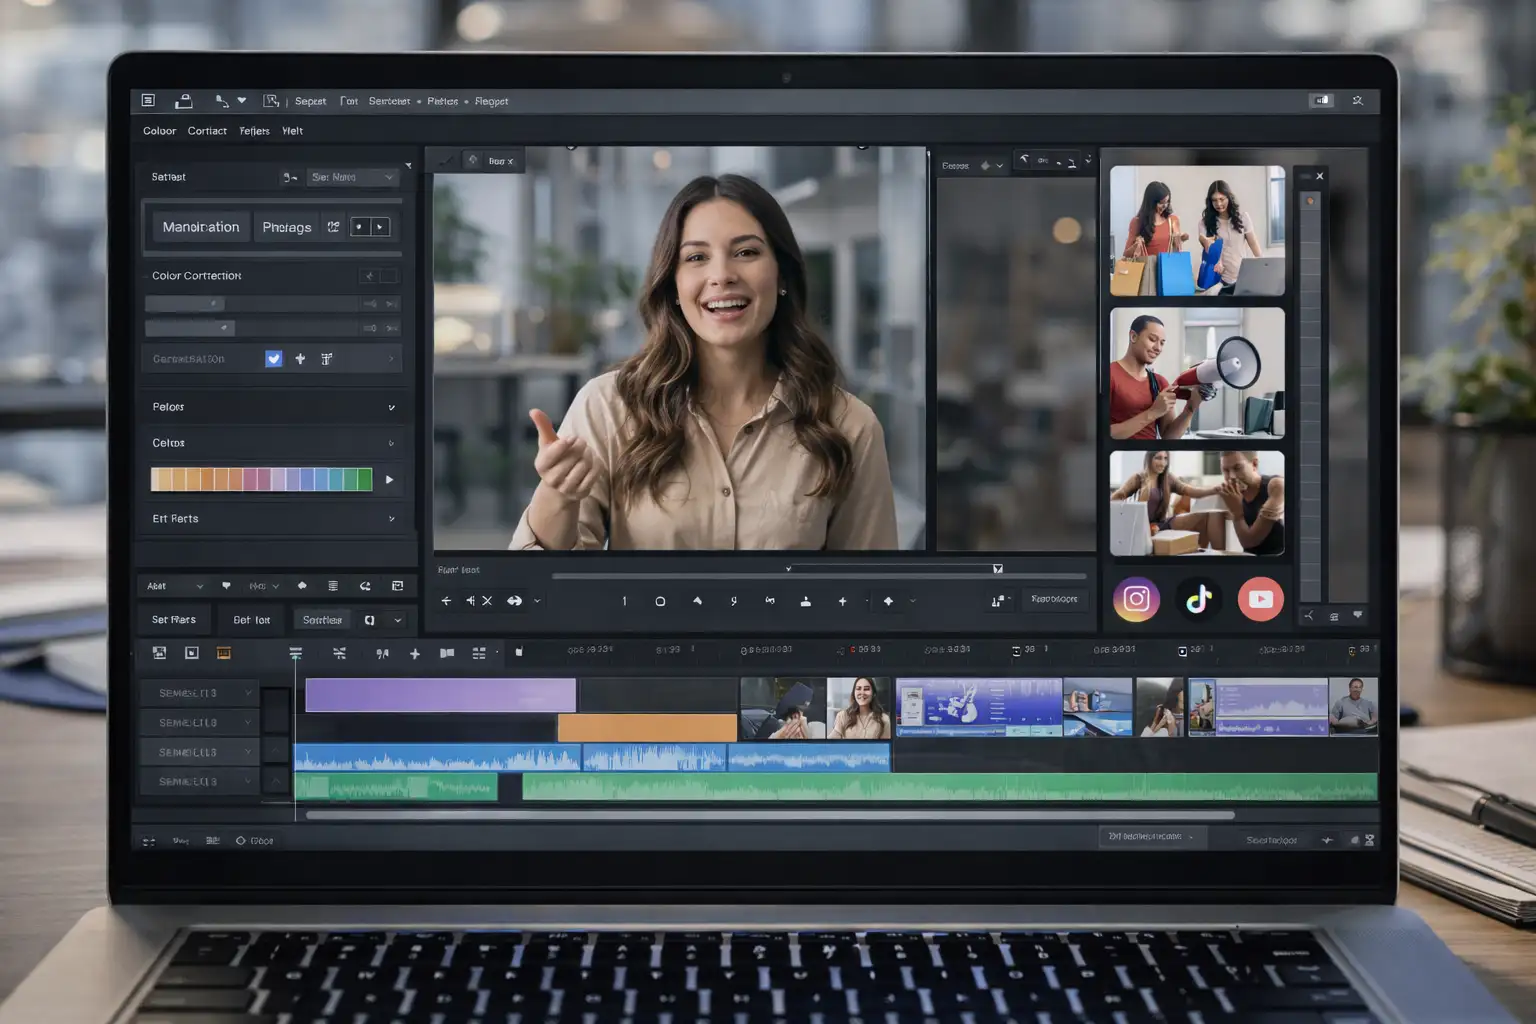The height and width of the screenshot is (1024, 1536).
Task: Switch to the Phrases tab in the left panel
Action: (x=286, y=226)
